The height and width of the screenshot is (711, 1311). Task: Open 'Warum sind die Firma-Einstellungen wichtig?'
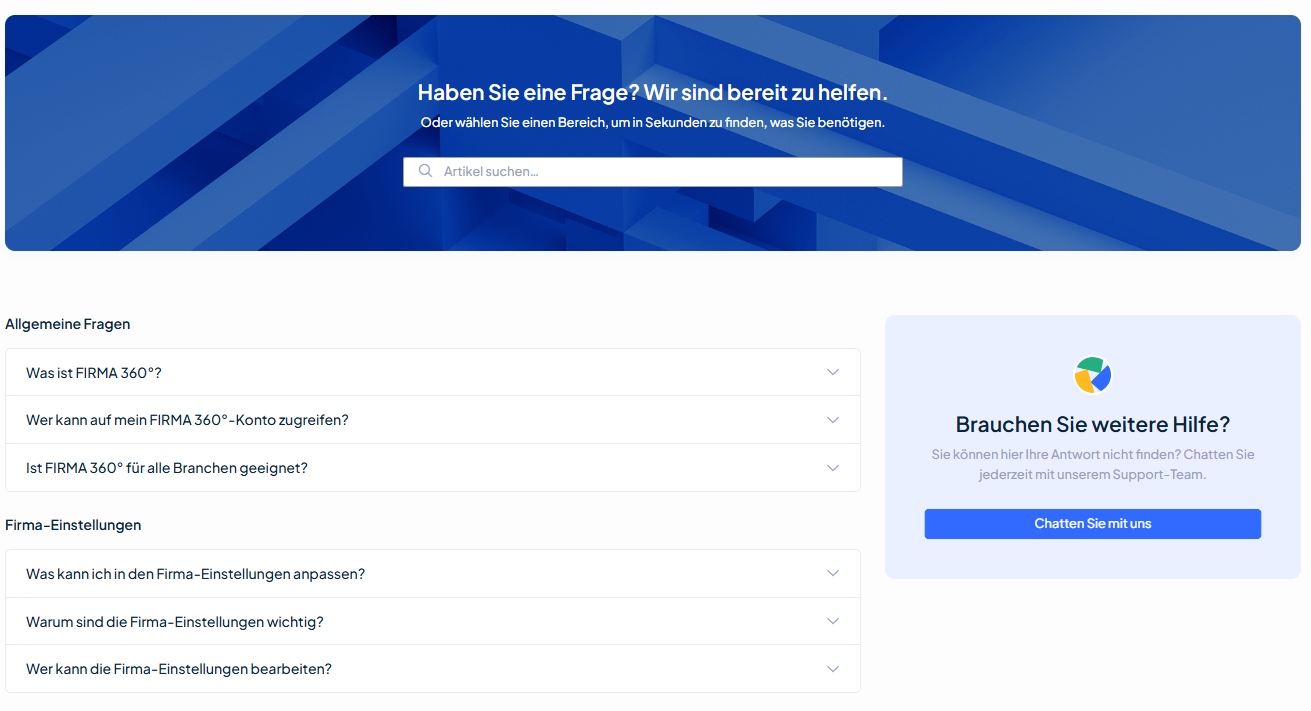tap(175, 622)
